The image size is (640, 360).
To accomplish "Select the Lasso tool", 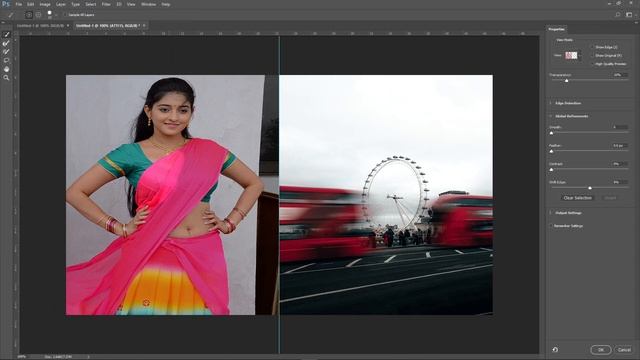I will [6, 60].
